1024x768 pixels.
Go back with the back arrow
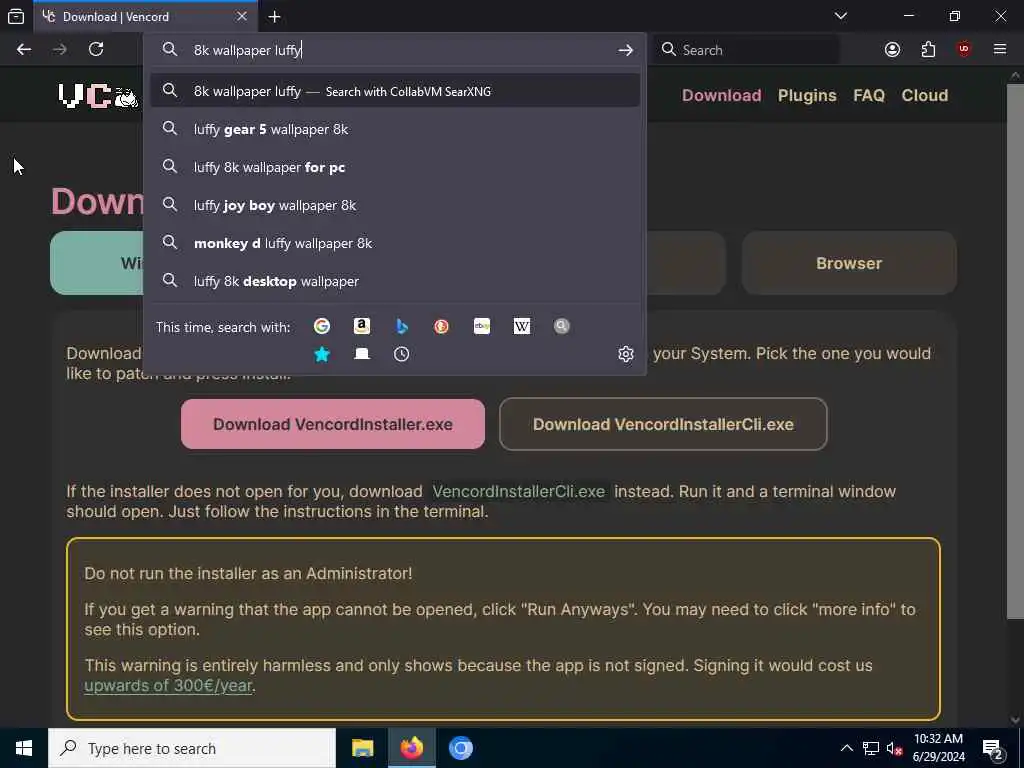click(24, 50)
